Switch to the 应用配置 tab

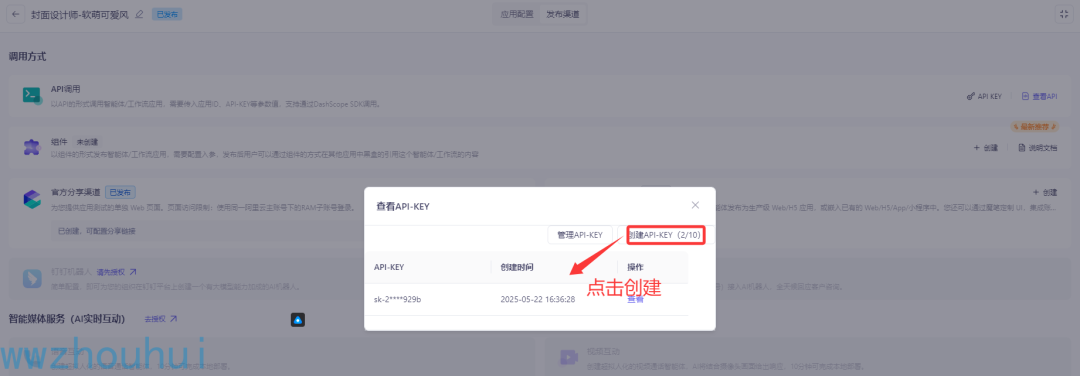pyautogui.click(x=517, y=14)
